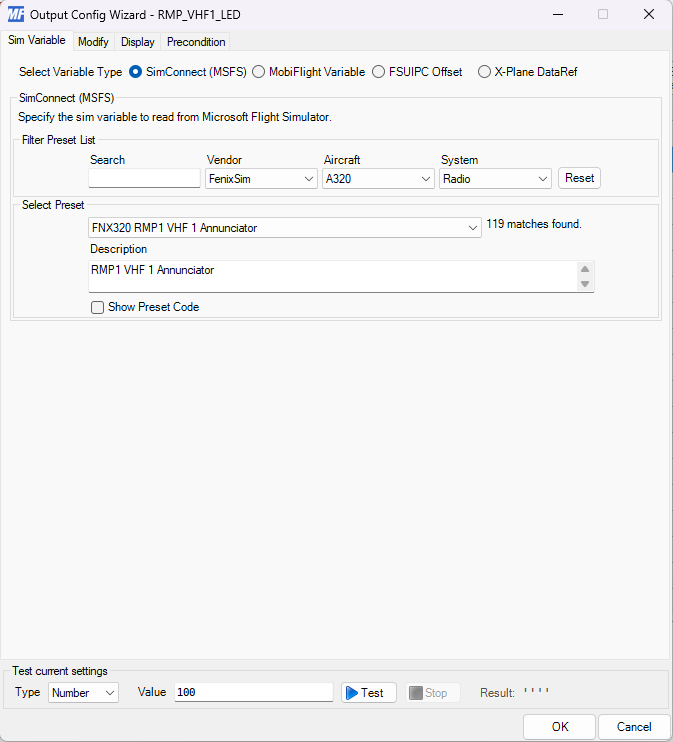The image size is (673, 742).
Task: Open the Vendor dropdown showing FenixSim
Action: pyautogui.click(x=261, y=179)
